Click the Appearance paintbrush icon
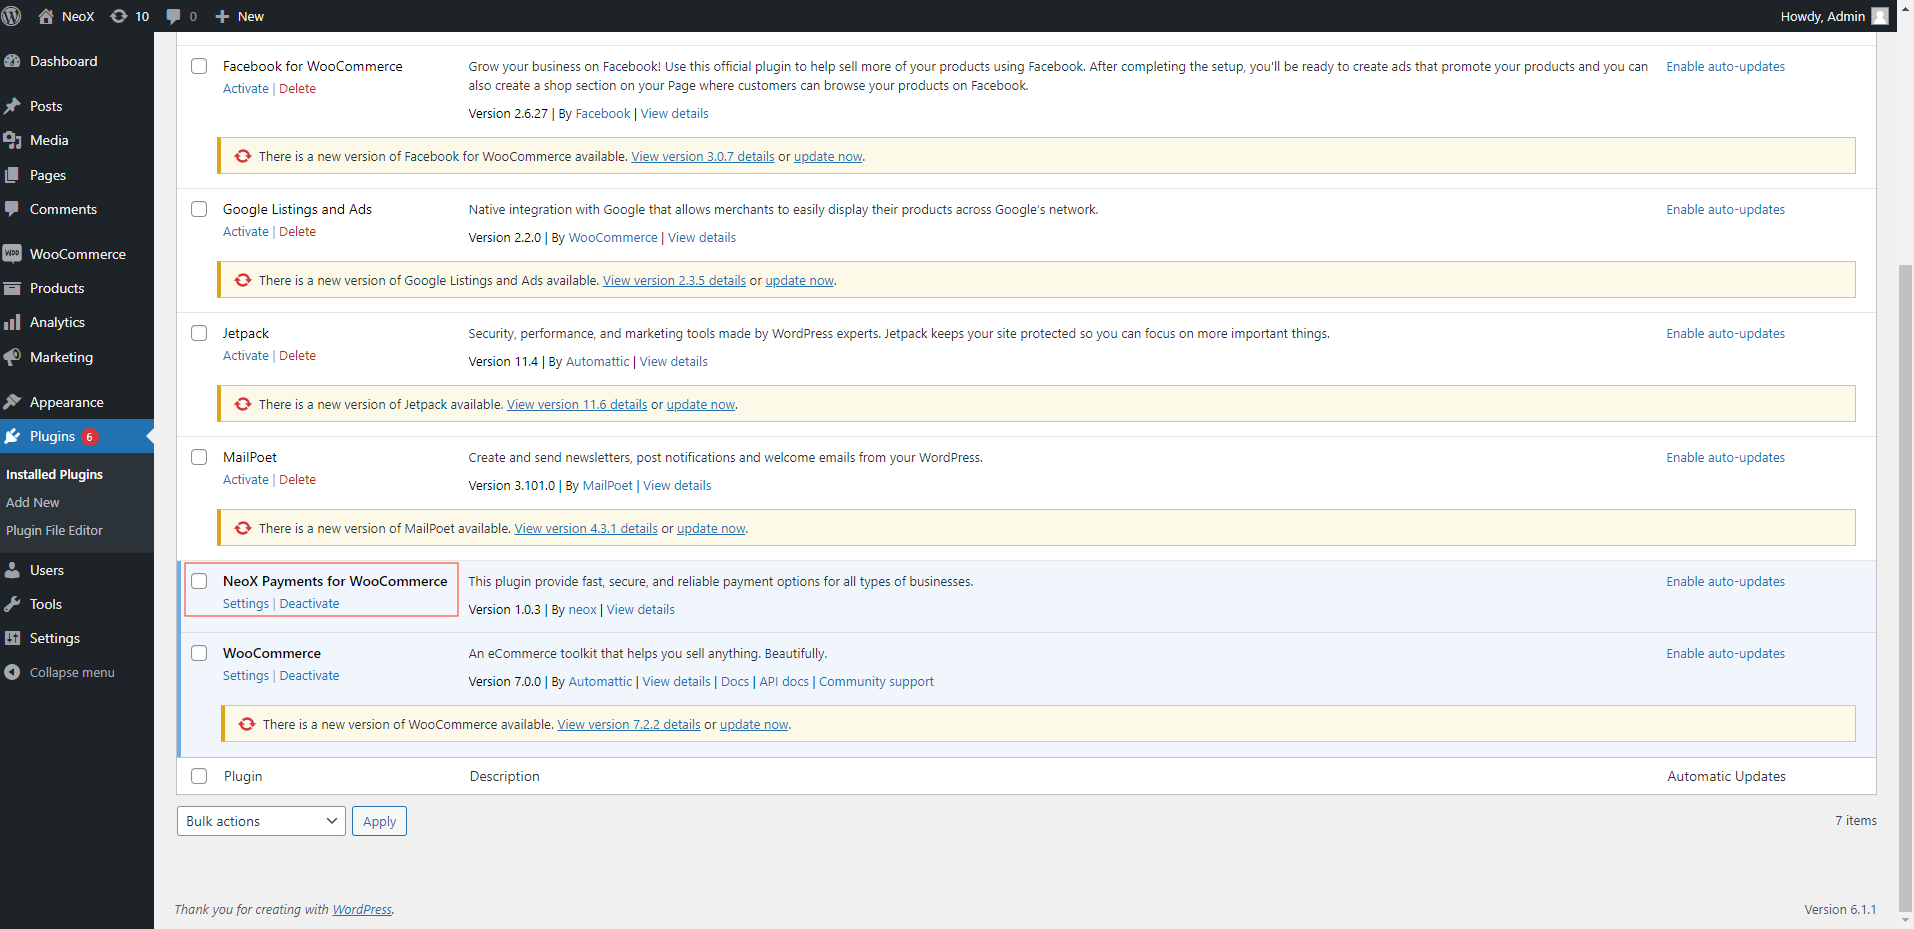 [x=13, y=402]
